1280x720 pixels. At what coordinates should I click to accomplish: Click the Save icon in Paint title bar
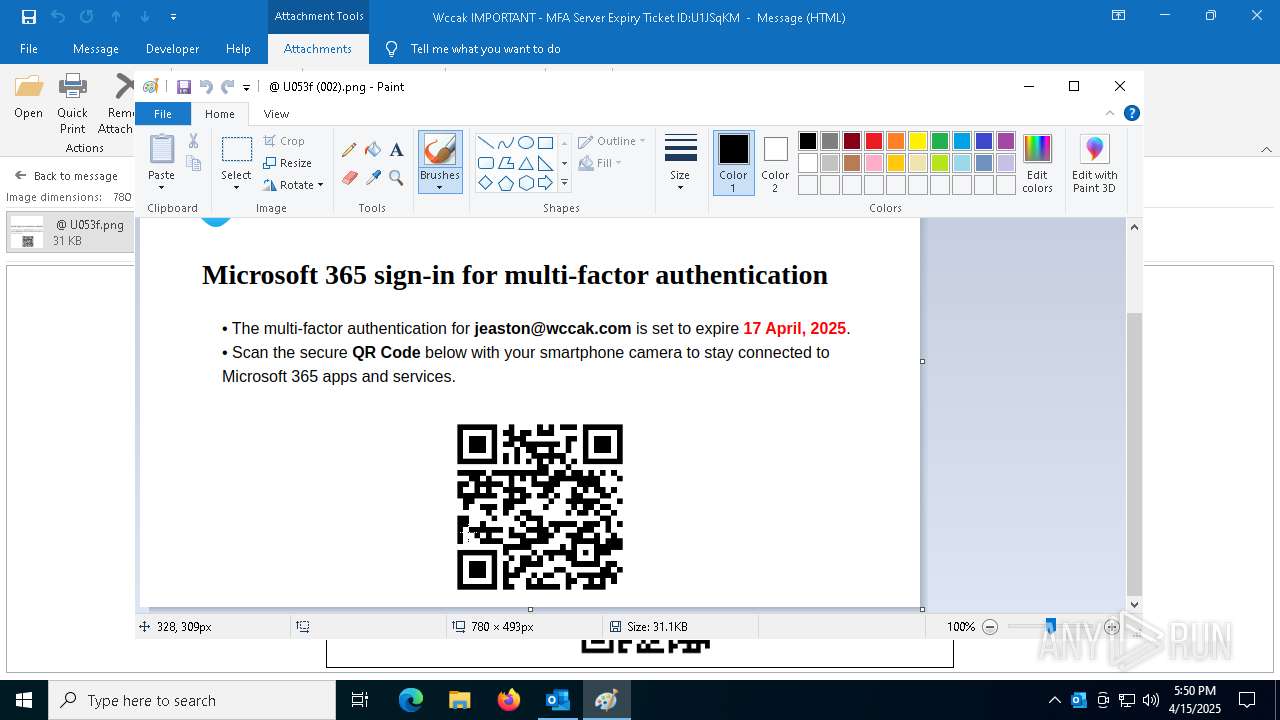coord(184,87)
